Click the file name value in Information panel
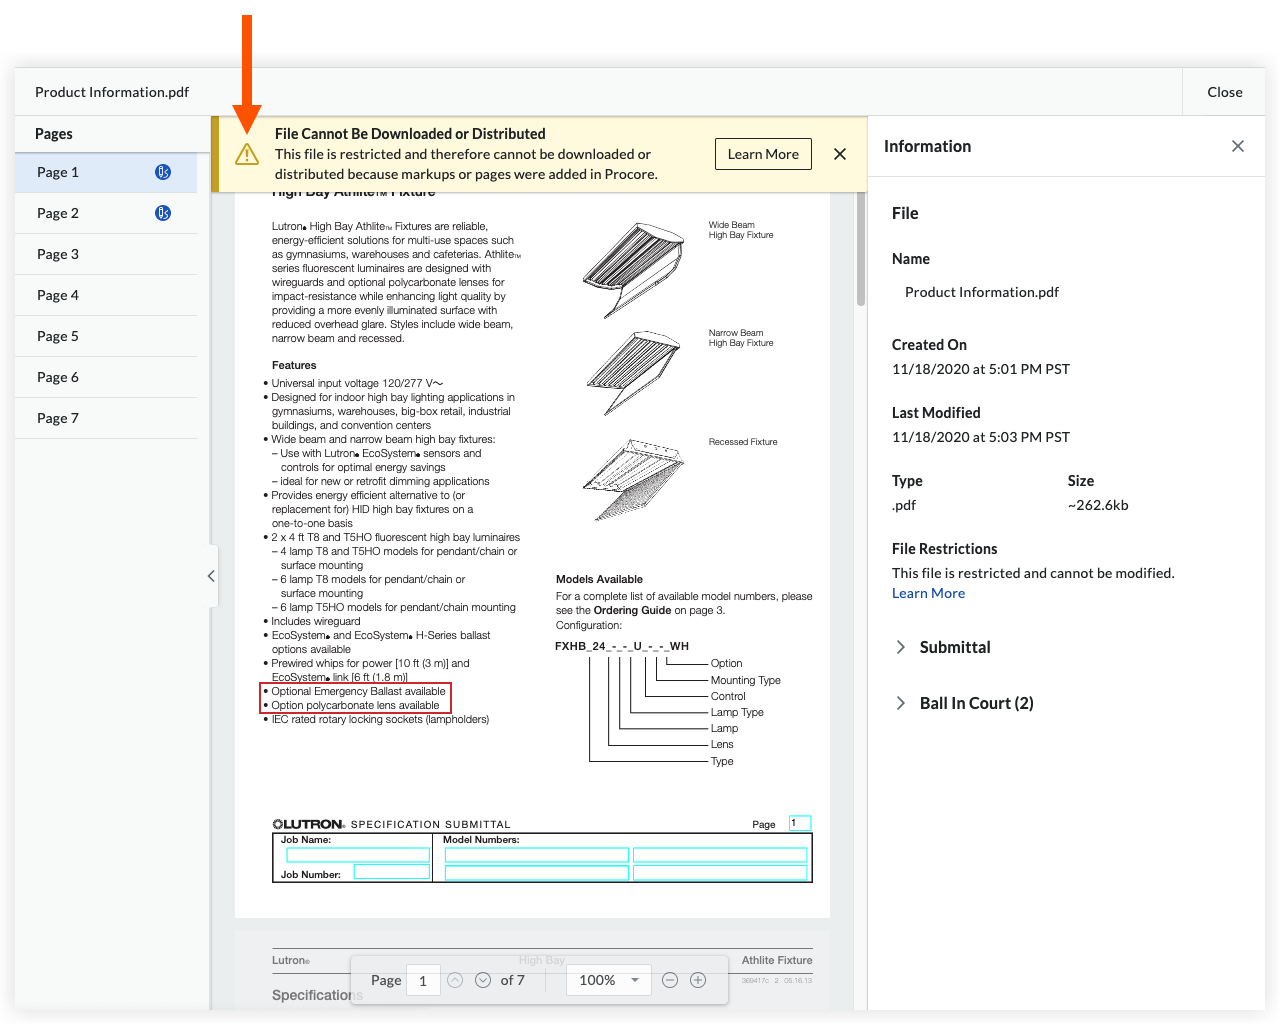The image size is (1280, 1025). [x=982, y=292]
